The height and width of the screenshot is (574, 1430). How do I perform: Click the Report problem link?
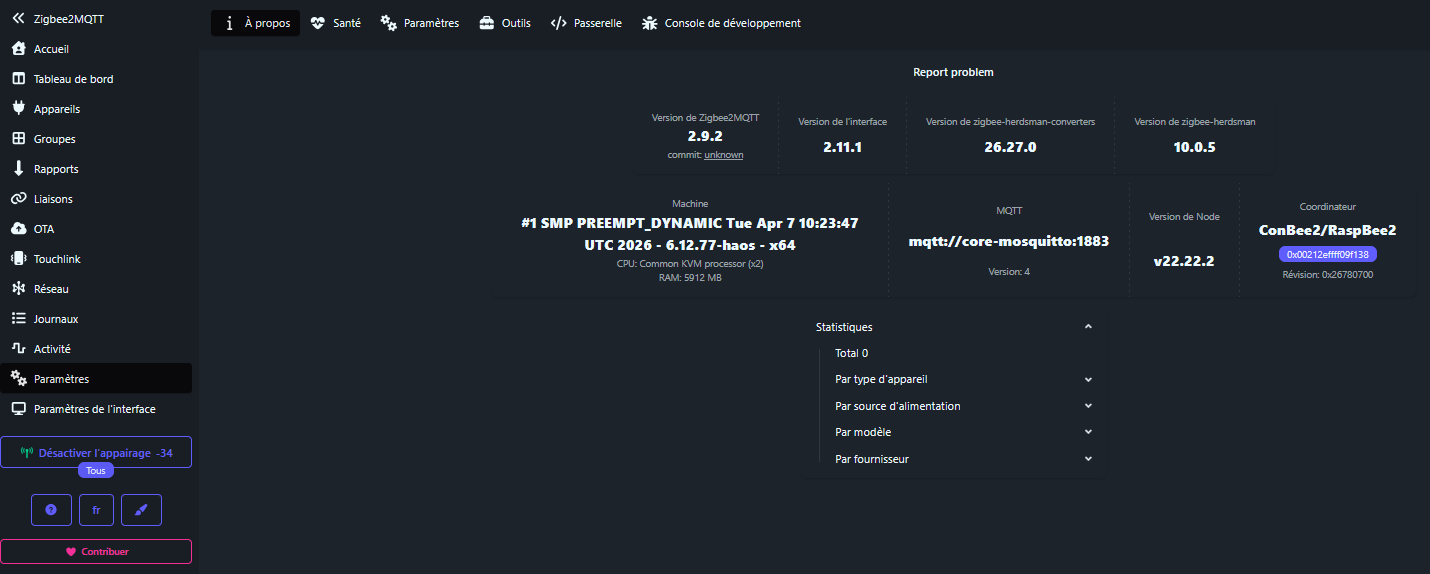(953, 72)
